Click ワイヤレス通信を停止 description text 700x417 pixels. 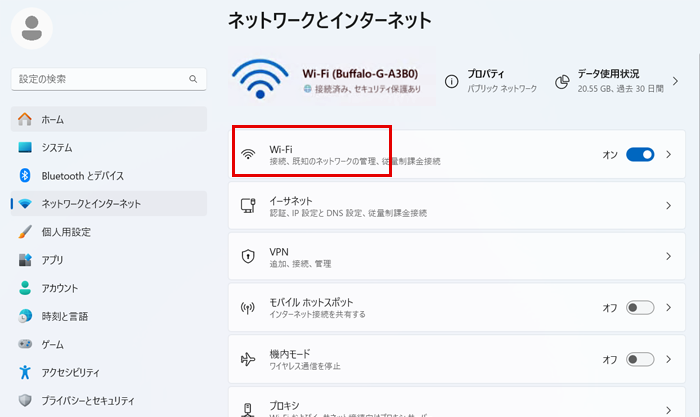point(305,366)
